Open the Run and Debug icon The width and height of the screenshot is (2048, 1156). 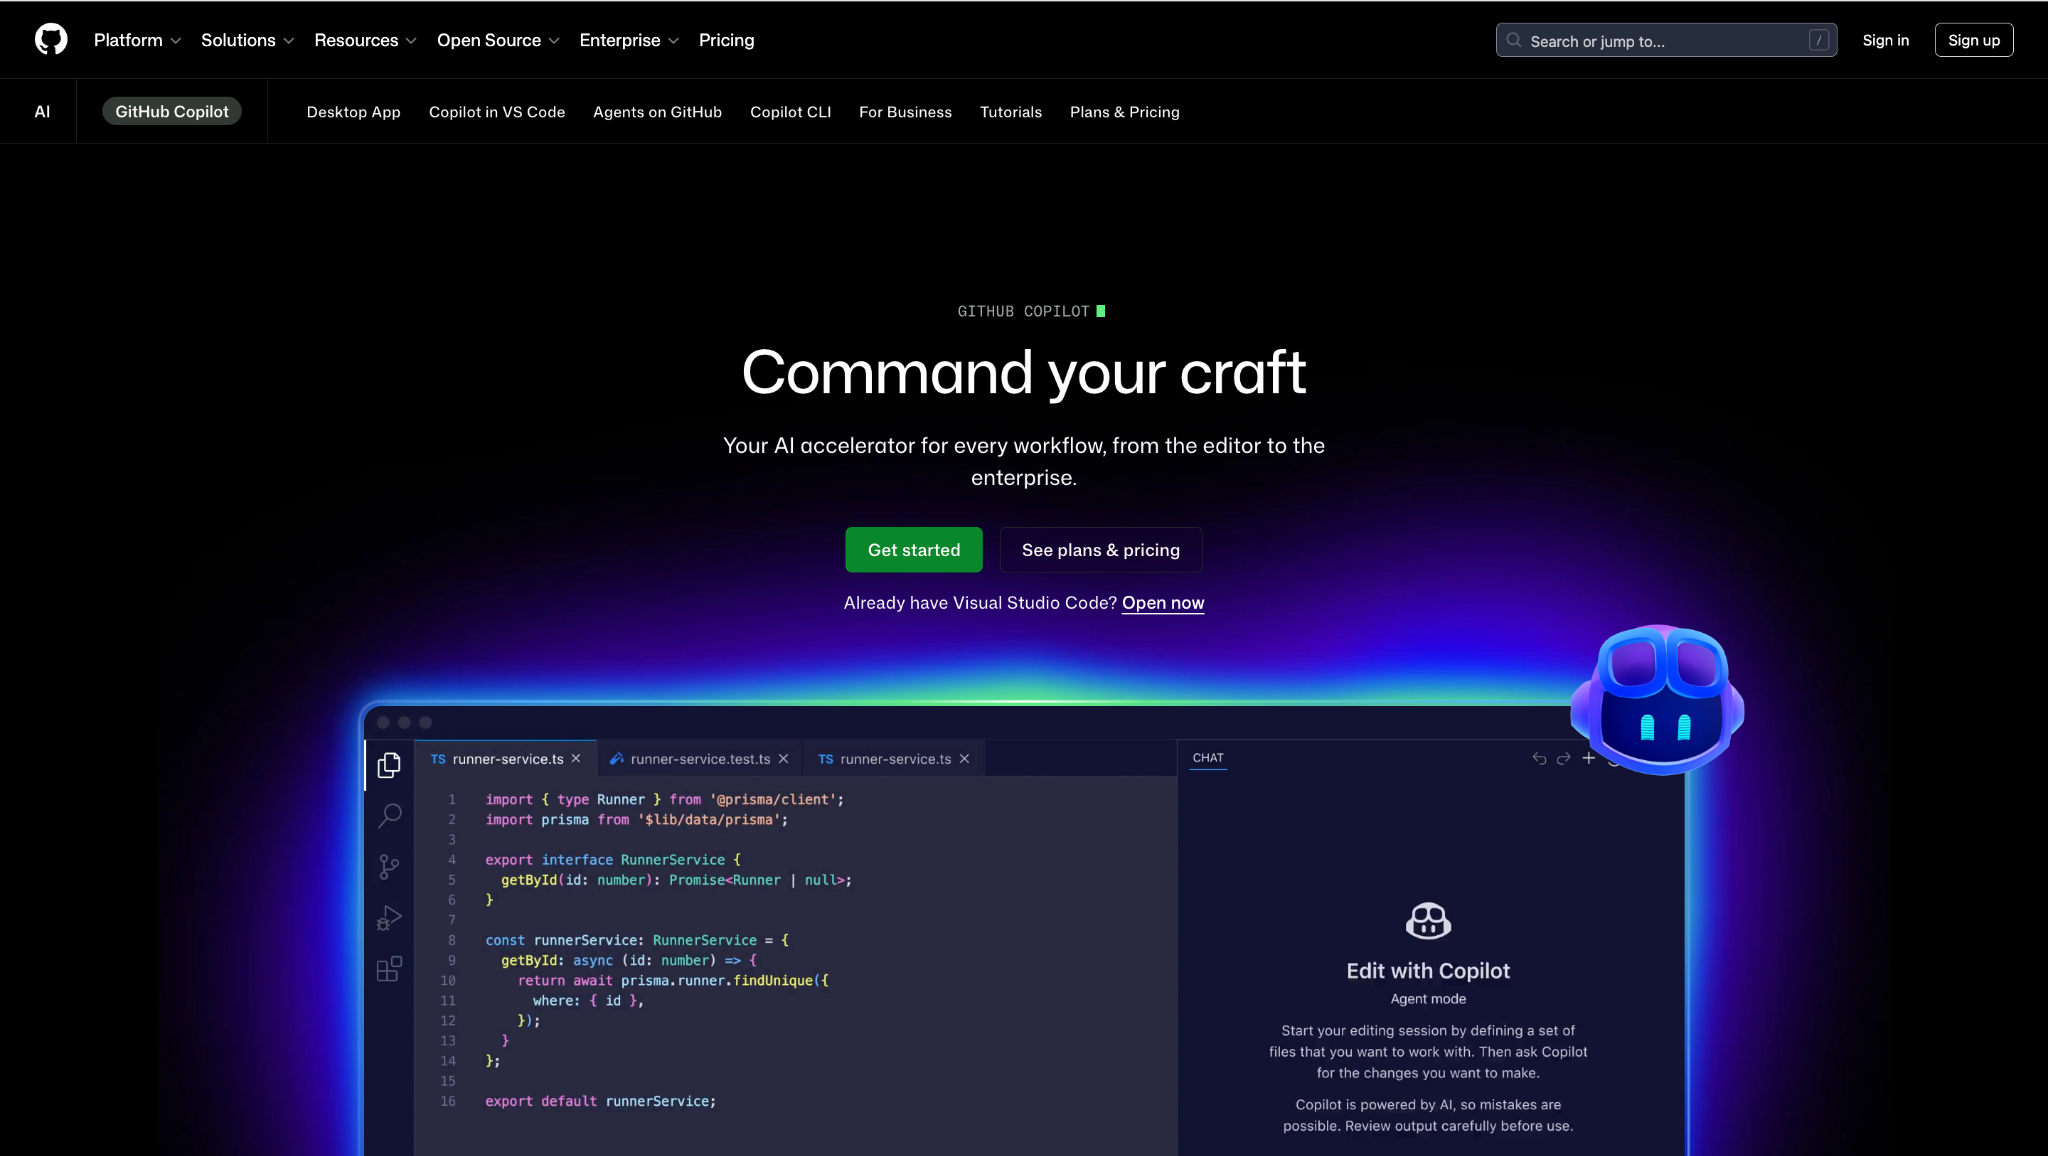pos(389,918)
